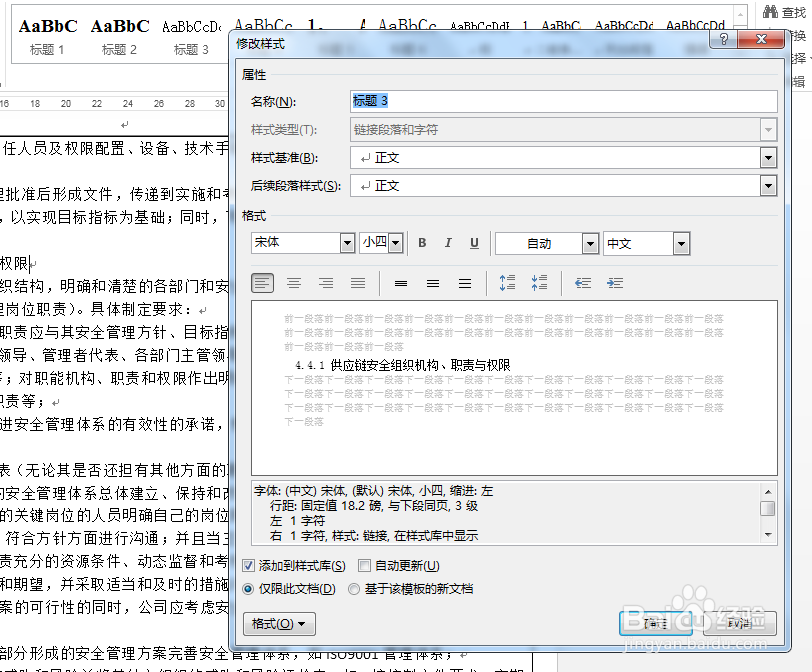Select 基于该模板的新文档 radio button
This screenshot has width=812, height=672.
coord(356,588)
